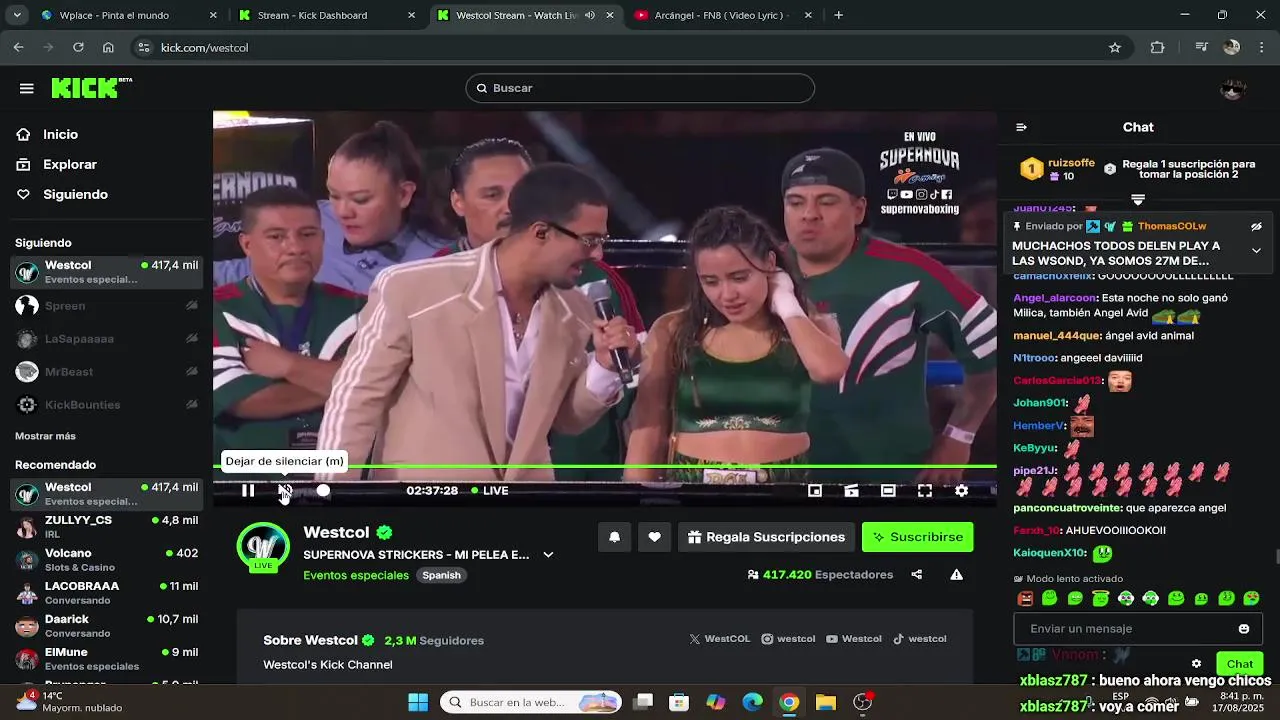Select LaSapaaaaa in followed channels

pyautogui.click(x=106, y=339)
